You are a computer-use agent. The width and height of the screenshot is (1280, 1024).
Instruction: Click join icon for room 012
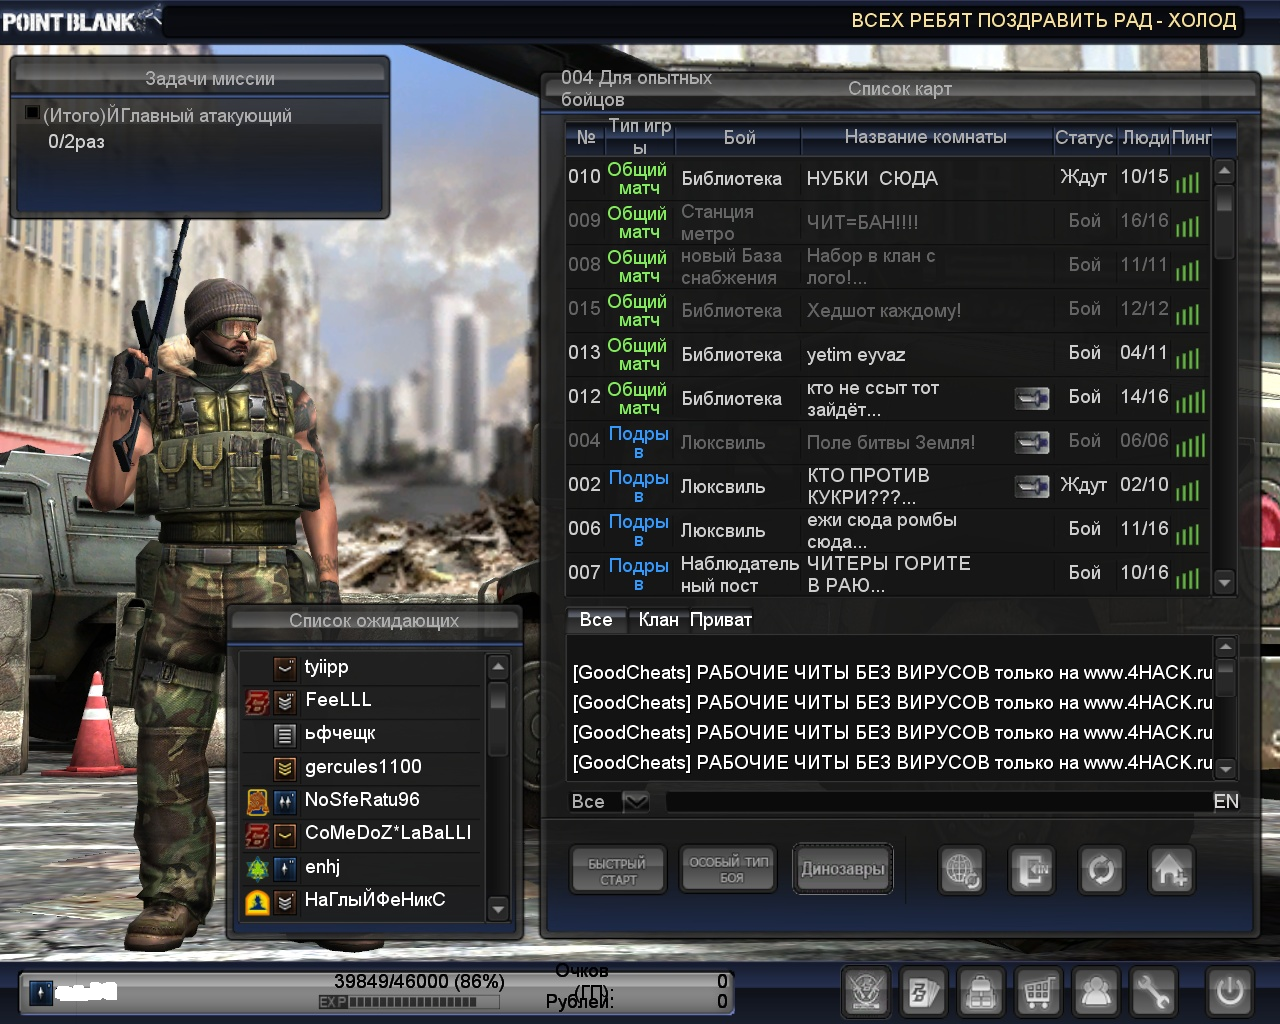(1032, 398)
